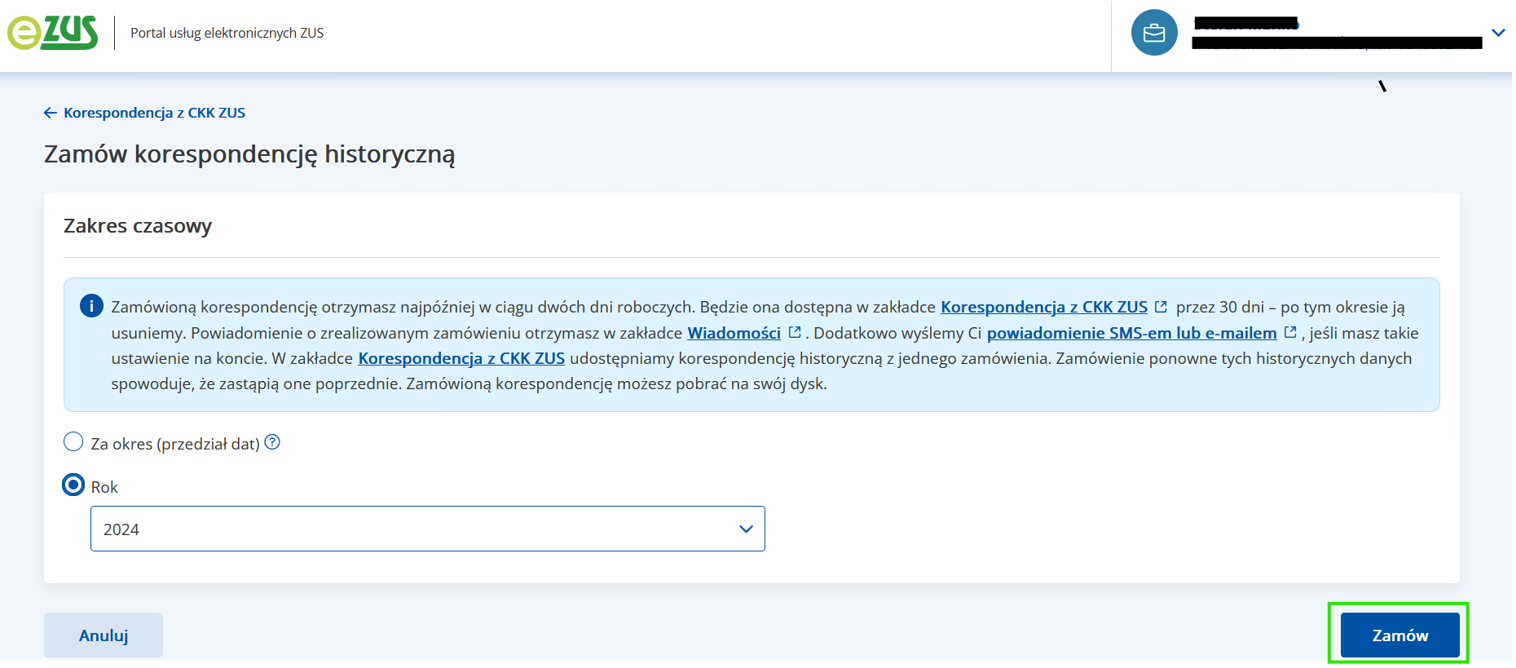Click external link icon after first Korespondencja z CKK ZUS link
This screenshot has height=668, width=1516.
(1160, 307)
